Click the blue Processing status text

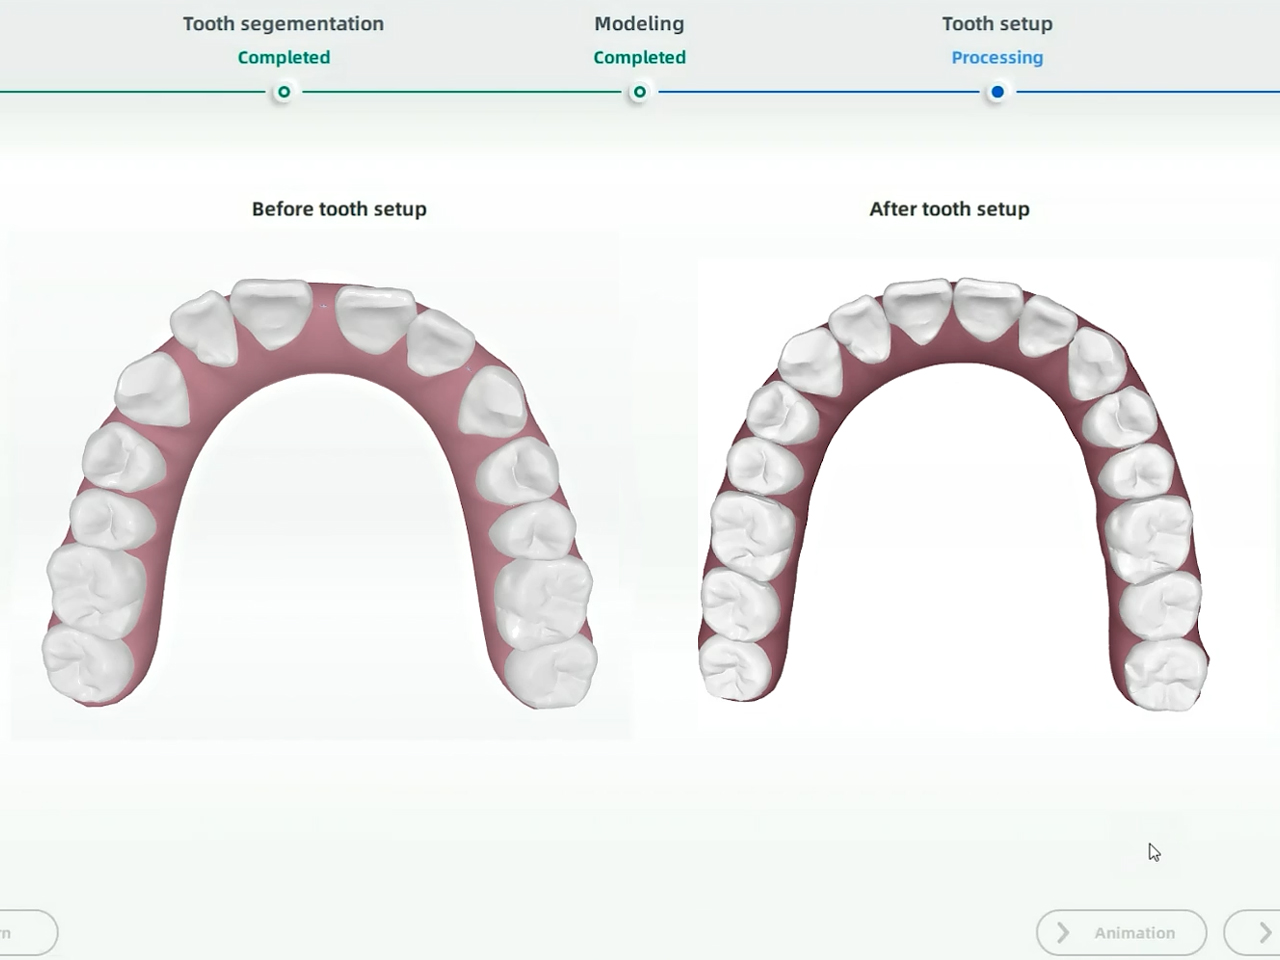point(997,58)
